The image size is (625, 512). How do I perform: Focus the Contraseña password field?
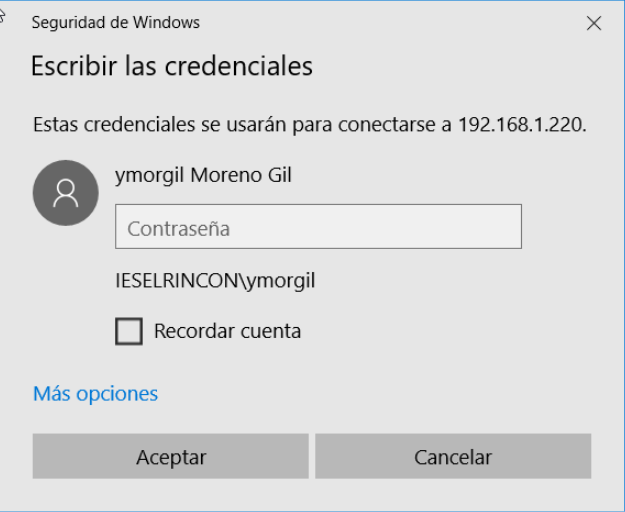tap(318, 226)
